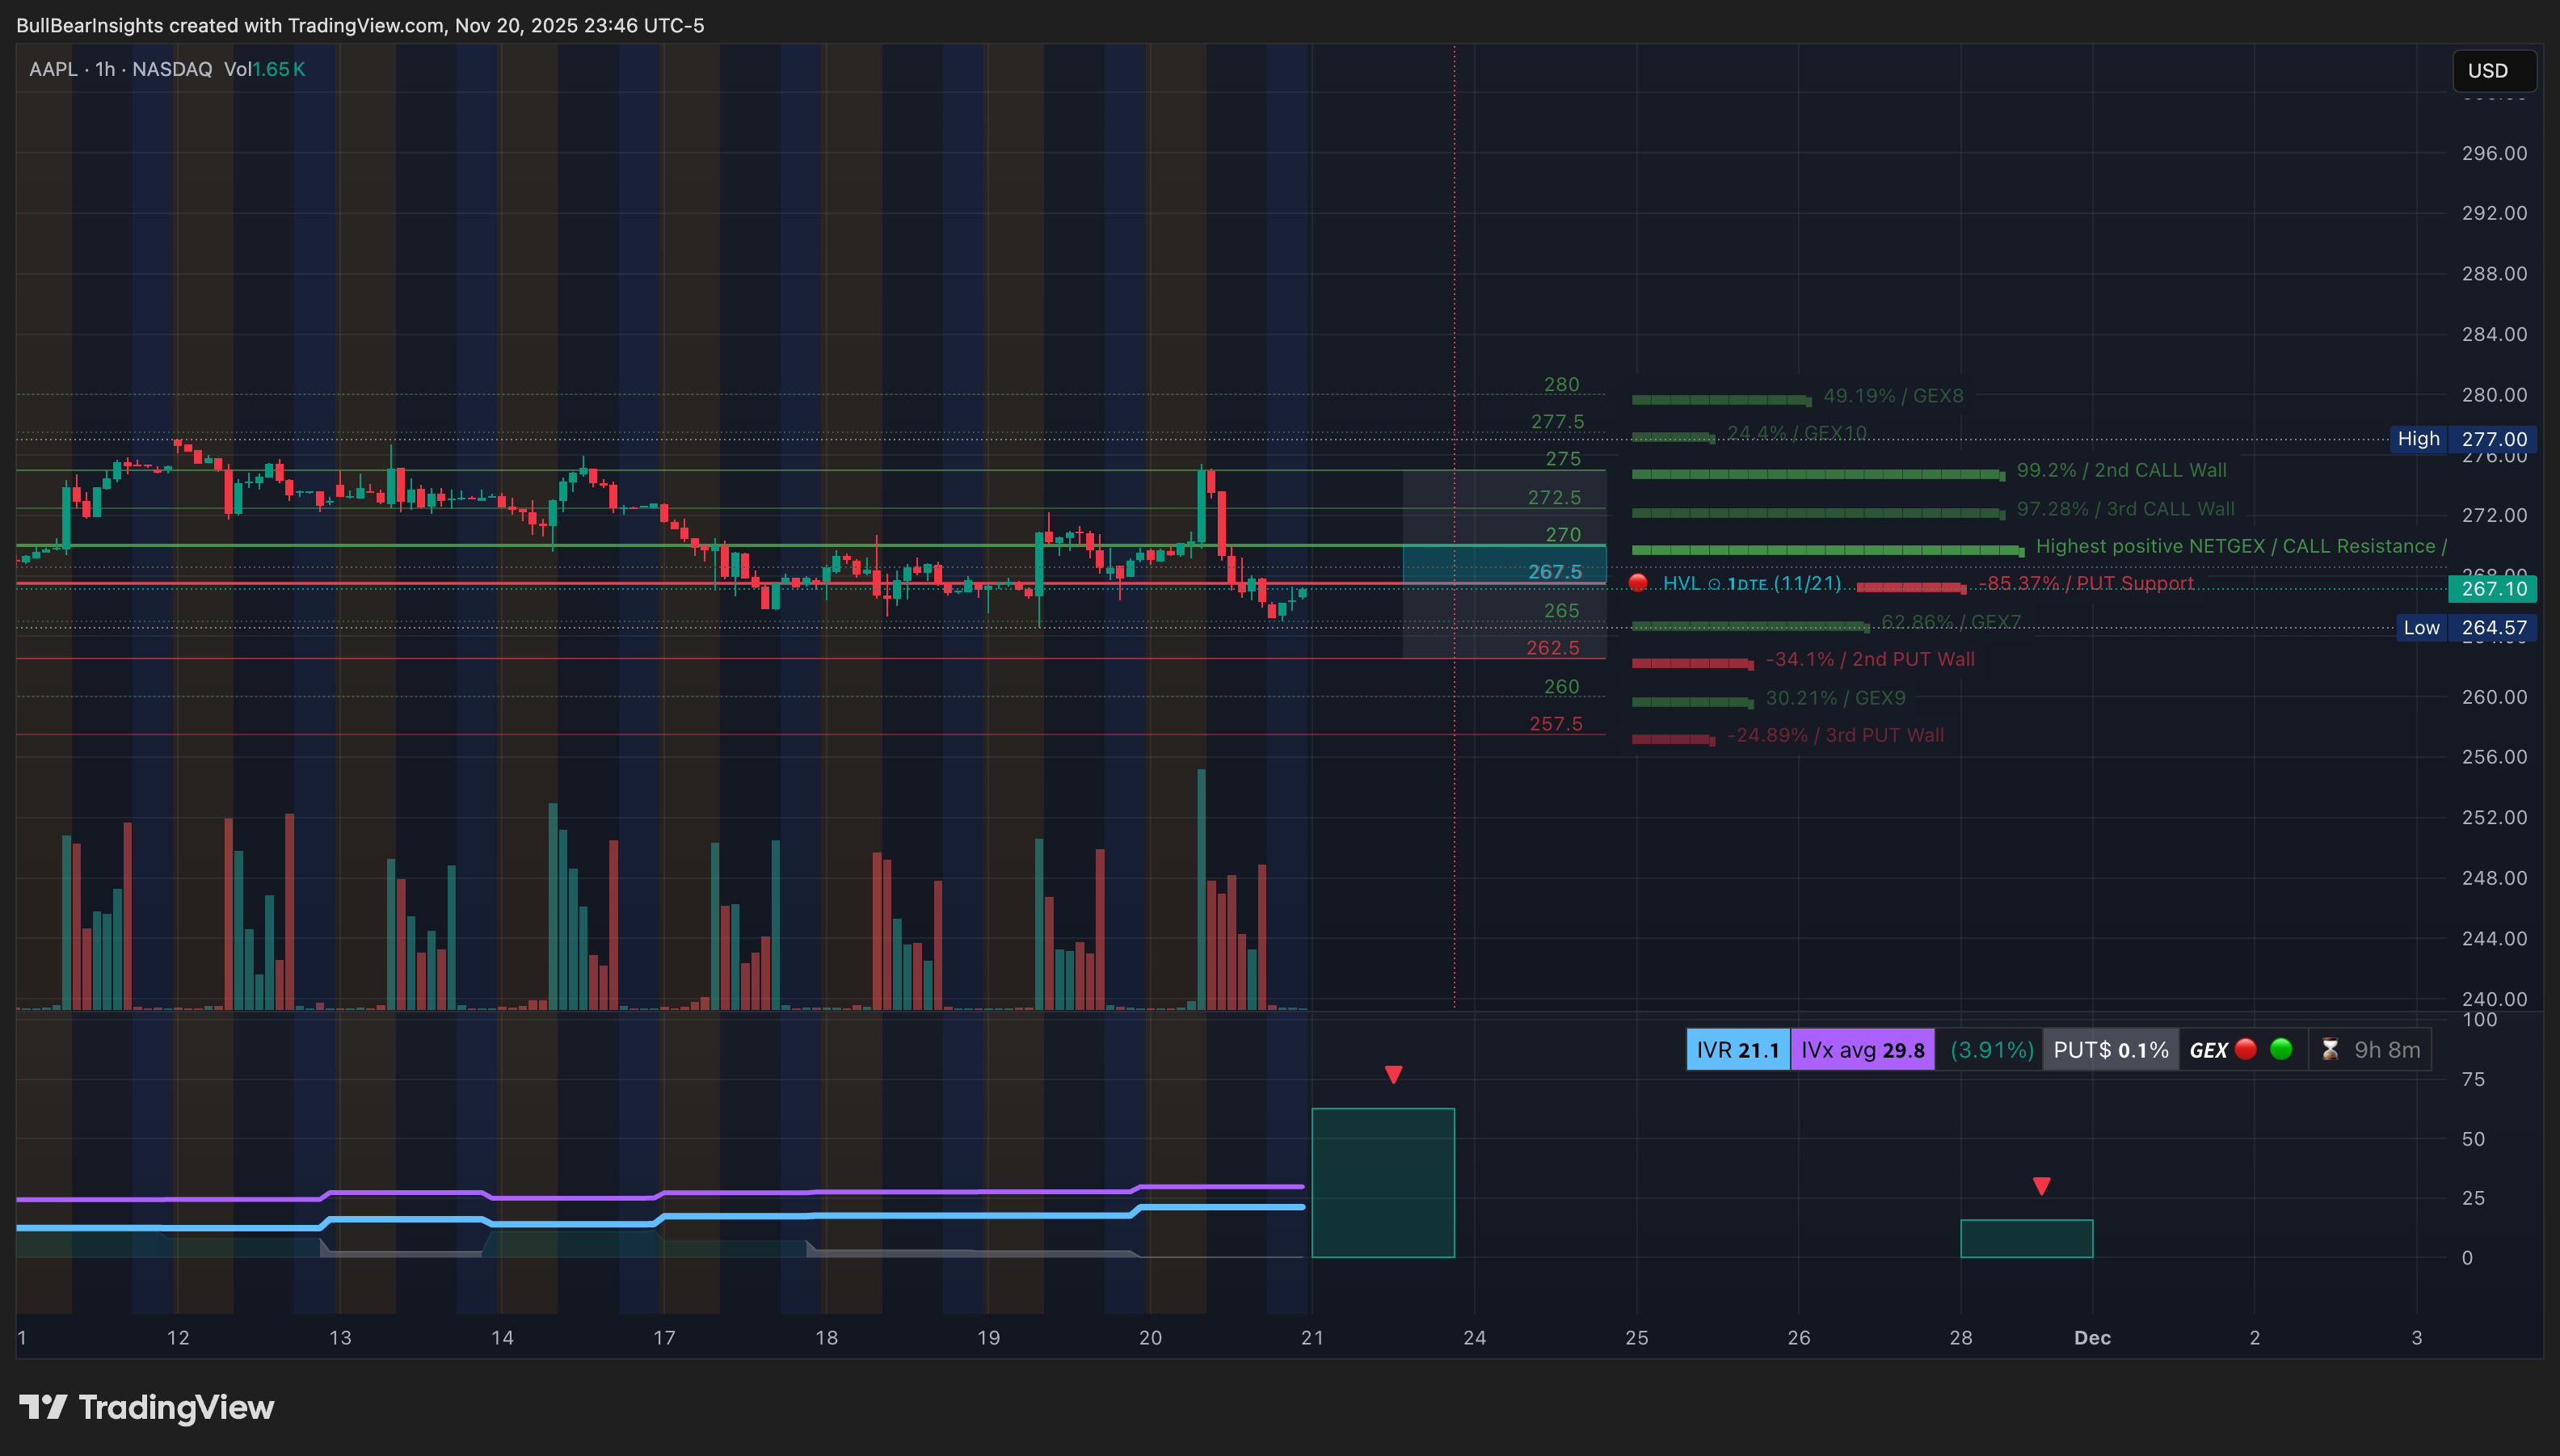Viewport: 2560px width, 1456px height.
Task: Click the Dec marker on the time axis
Action: pyautogui.click(x=2092, y=1338)
